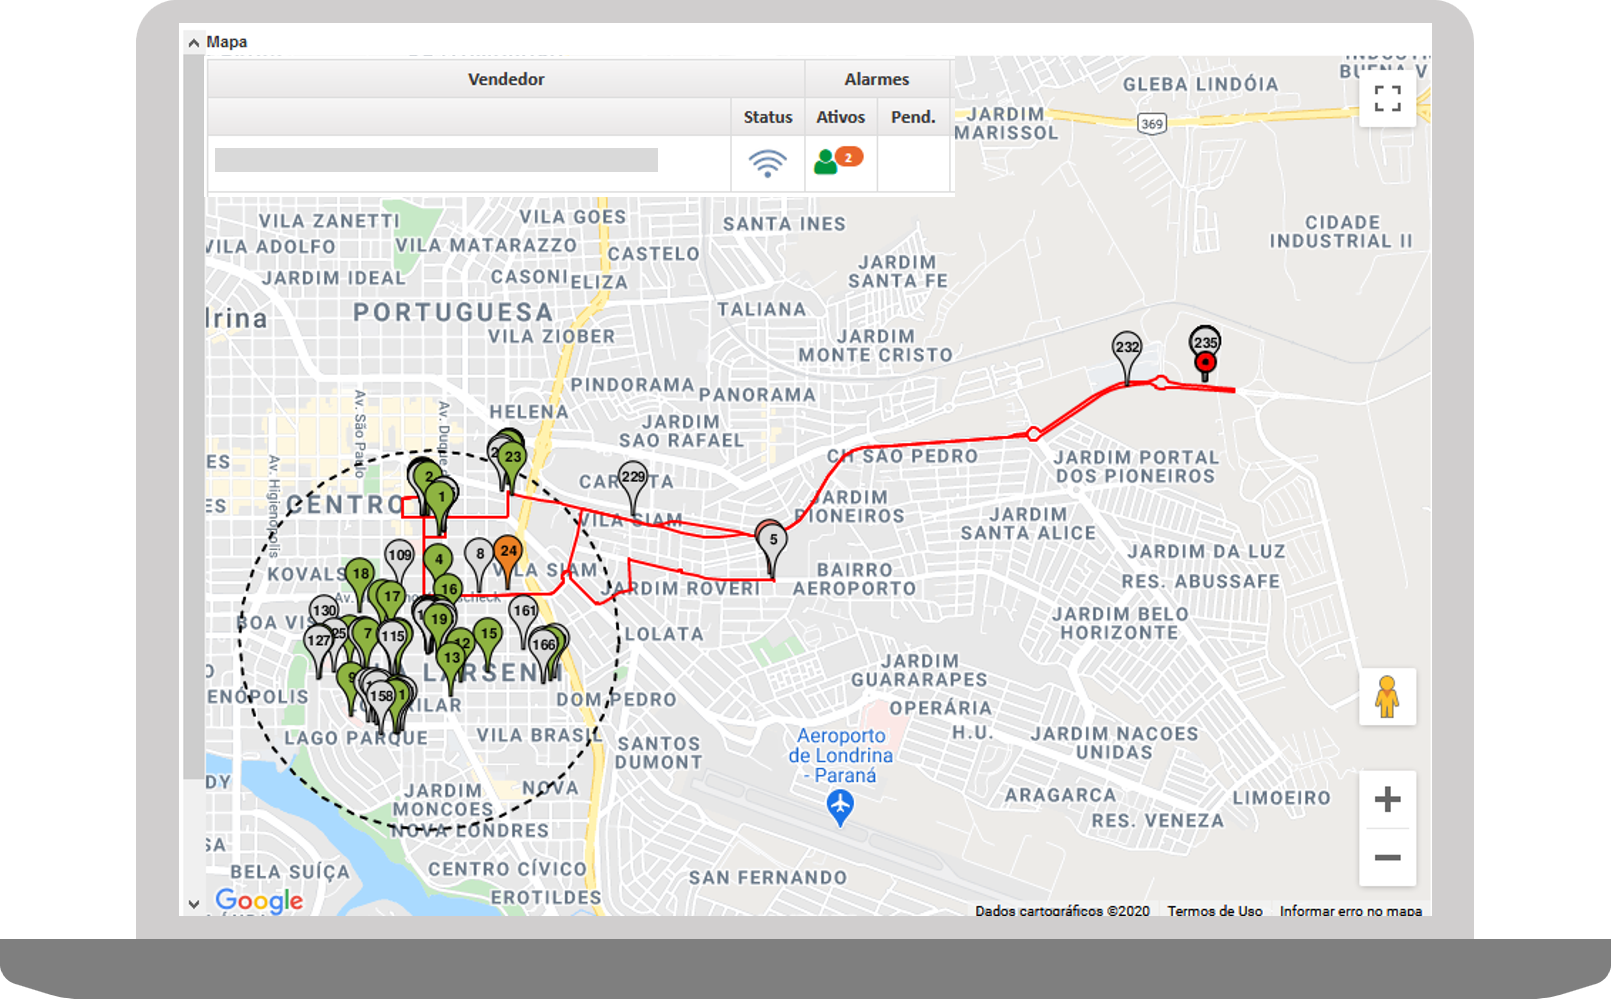Click the scroll down arrow
The width and height of the screenshot is (1611, 999).
pos(194,904)
